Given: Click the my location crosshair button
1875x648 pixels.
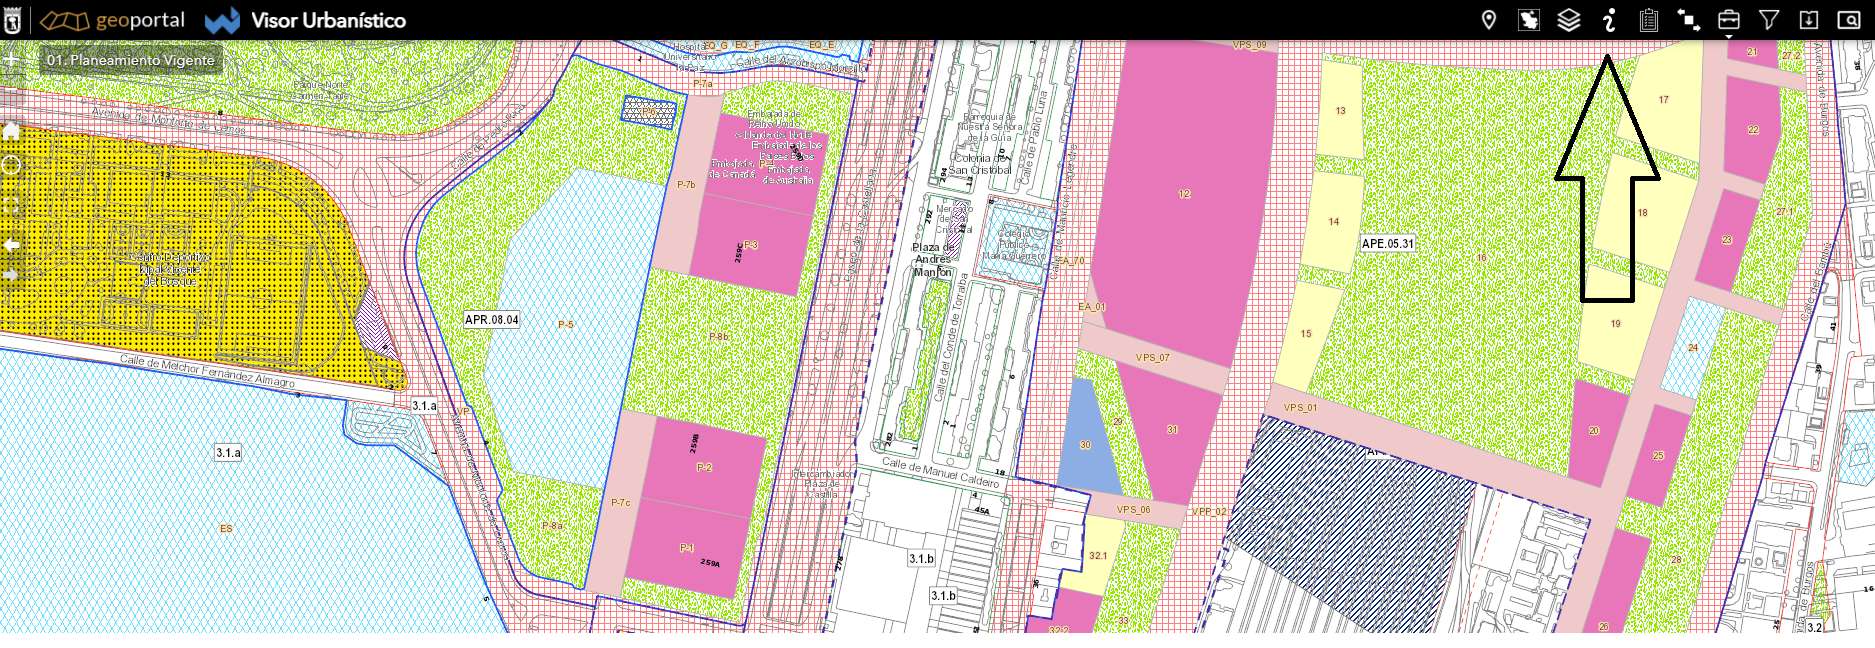Looking at the screenshot, I should (x=11, y=165).
